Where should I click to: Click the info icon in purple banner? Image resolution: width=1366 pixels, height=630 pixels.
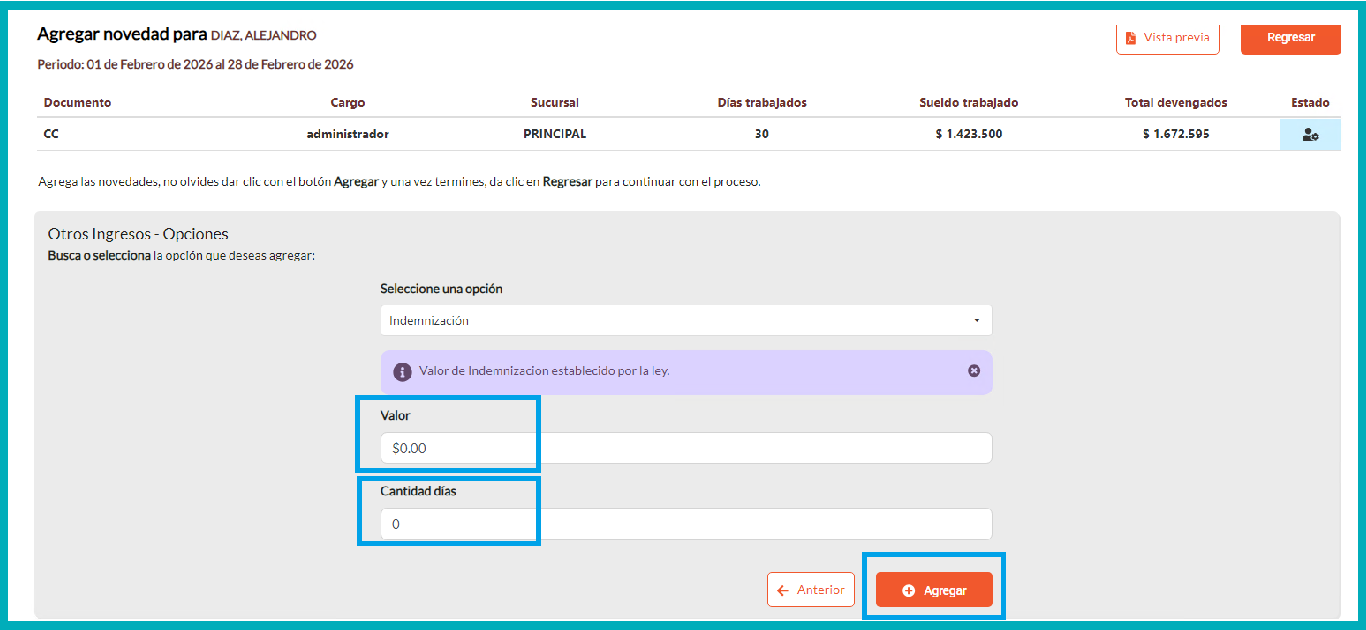[403, 372]
